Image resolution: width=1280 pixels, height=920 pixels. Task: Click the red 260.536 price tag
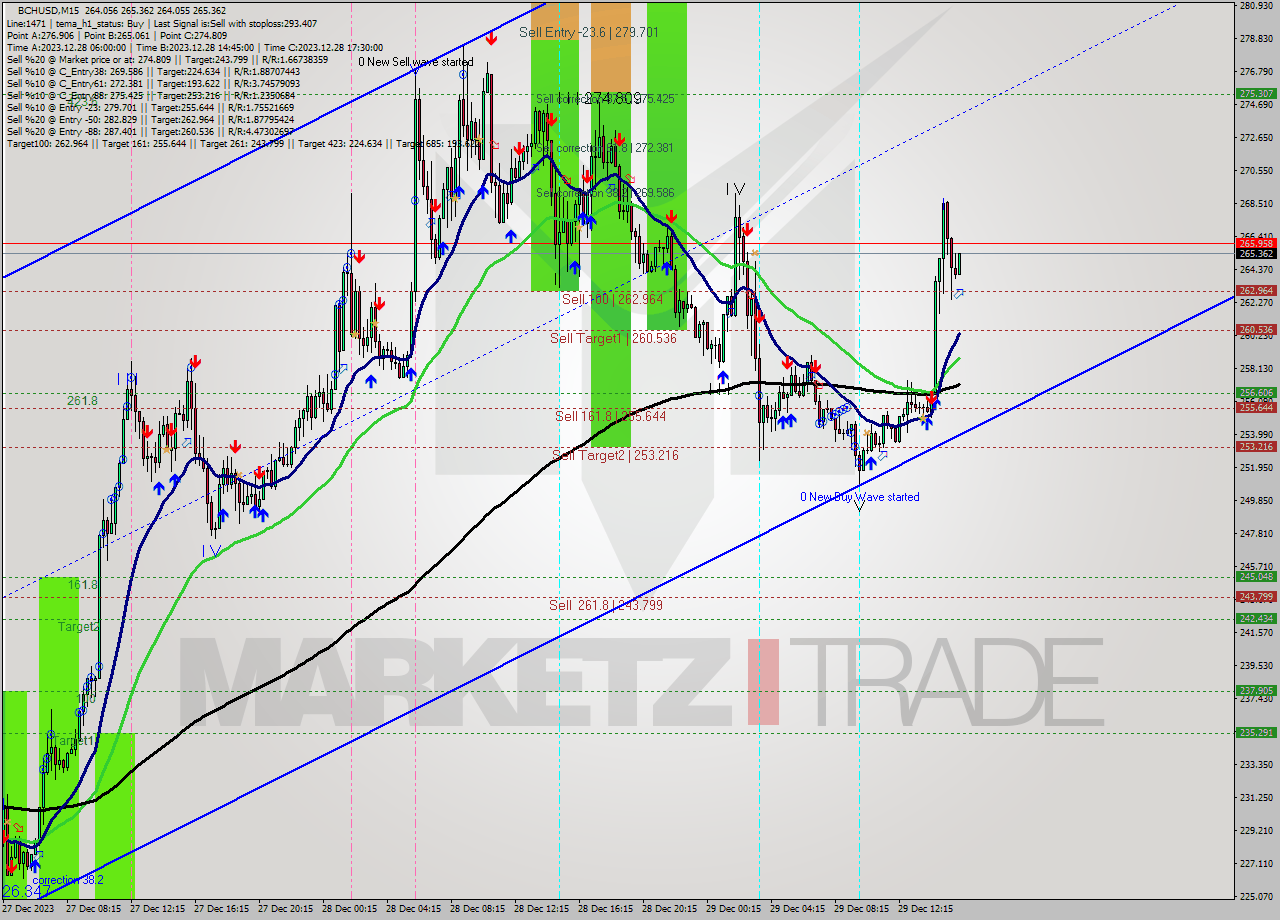(1256, 329)
